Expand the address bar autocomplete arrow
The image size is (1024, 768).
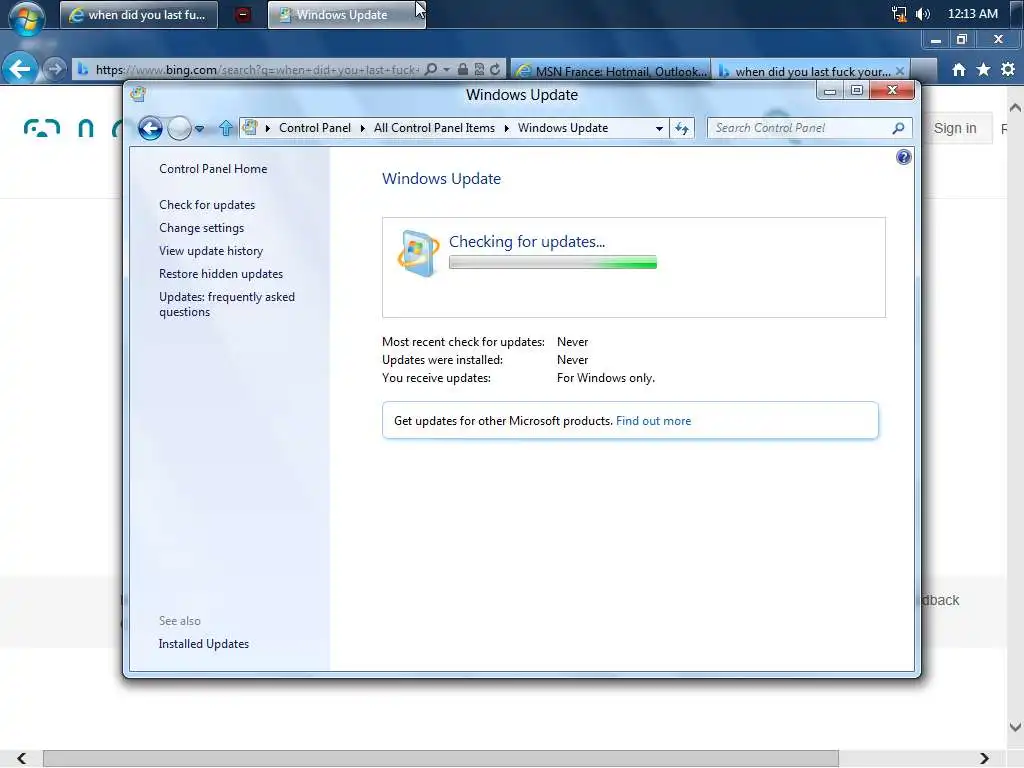[447, 69]
